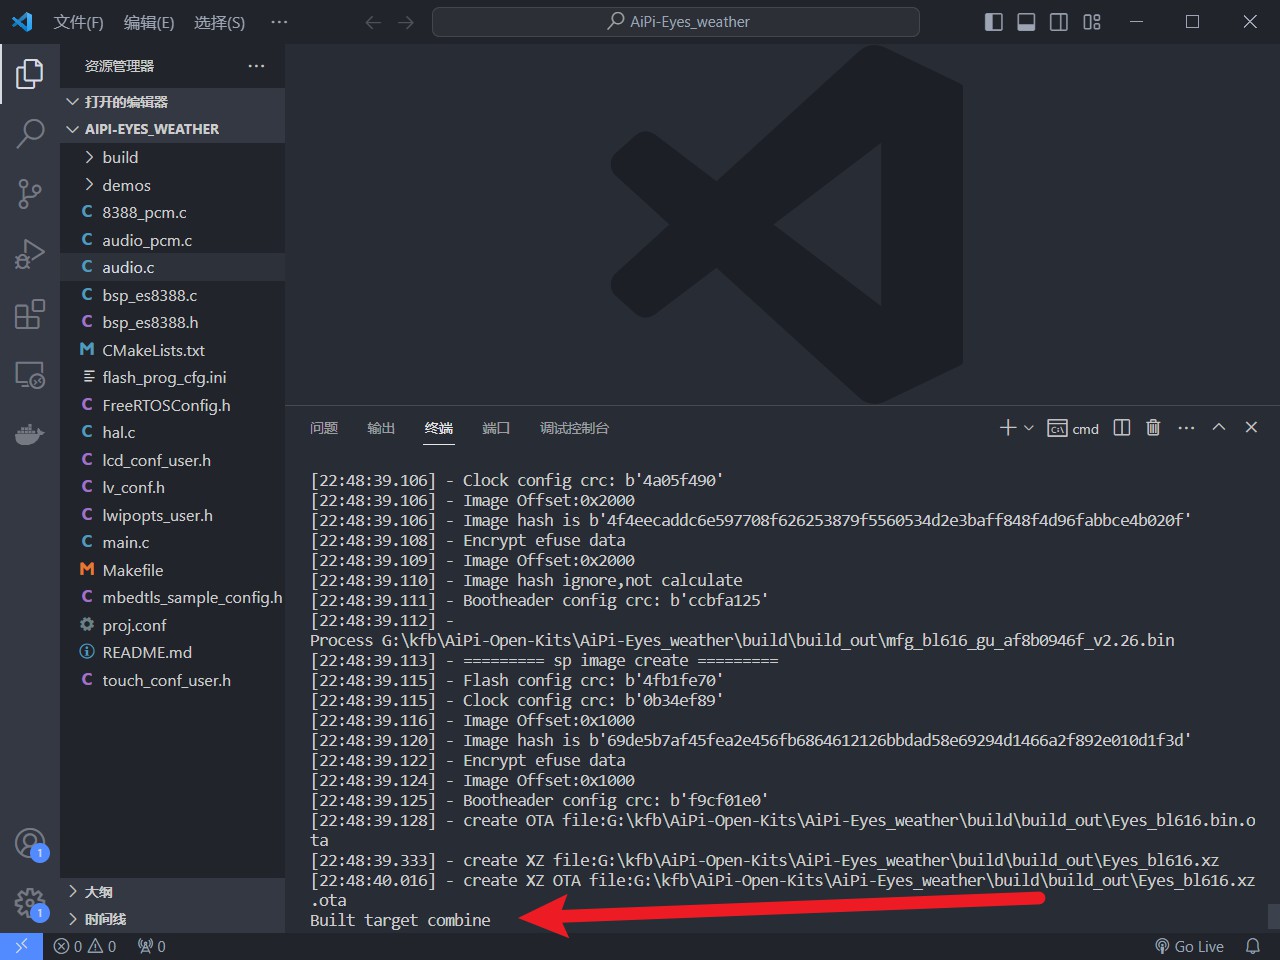Screen dimensions: 1280x960
Task: Open 8388_pcm.c file
Action: point(172,212)
